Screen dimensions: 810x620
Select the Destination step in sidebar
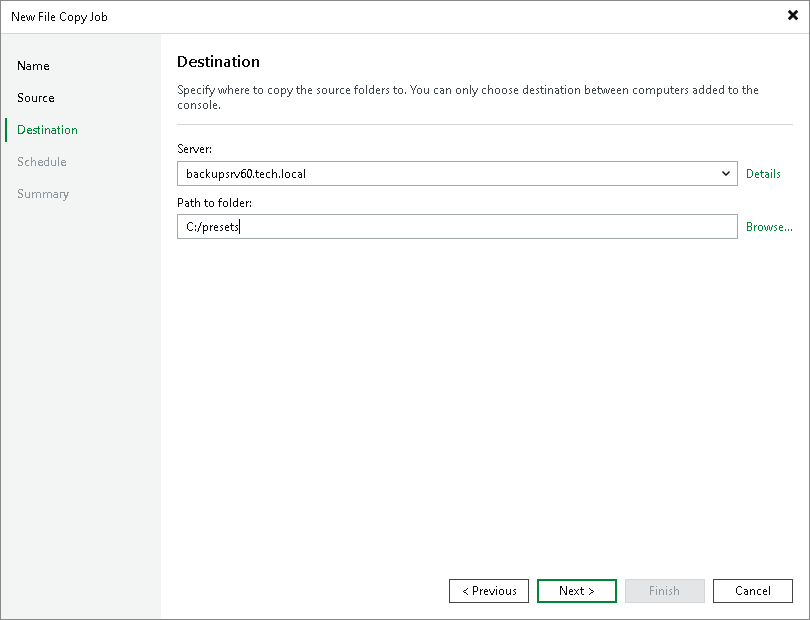tap(48, 130)
